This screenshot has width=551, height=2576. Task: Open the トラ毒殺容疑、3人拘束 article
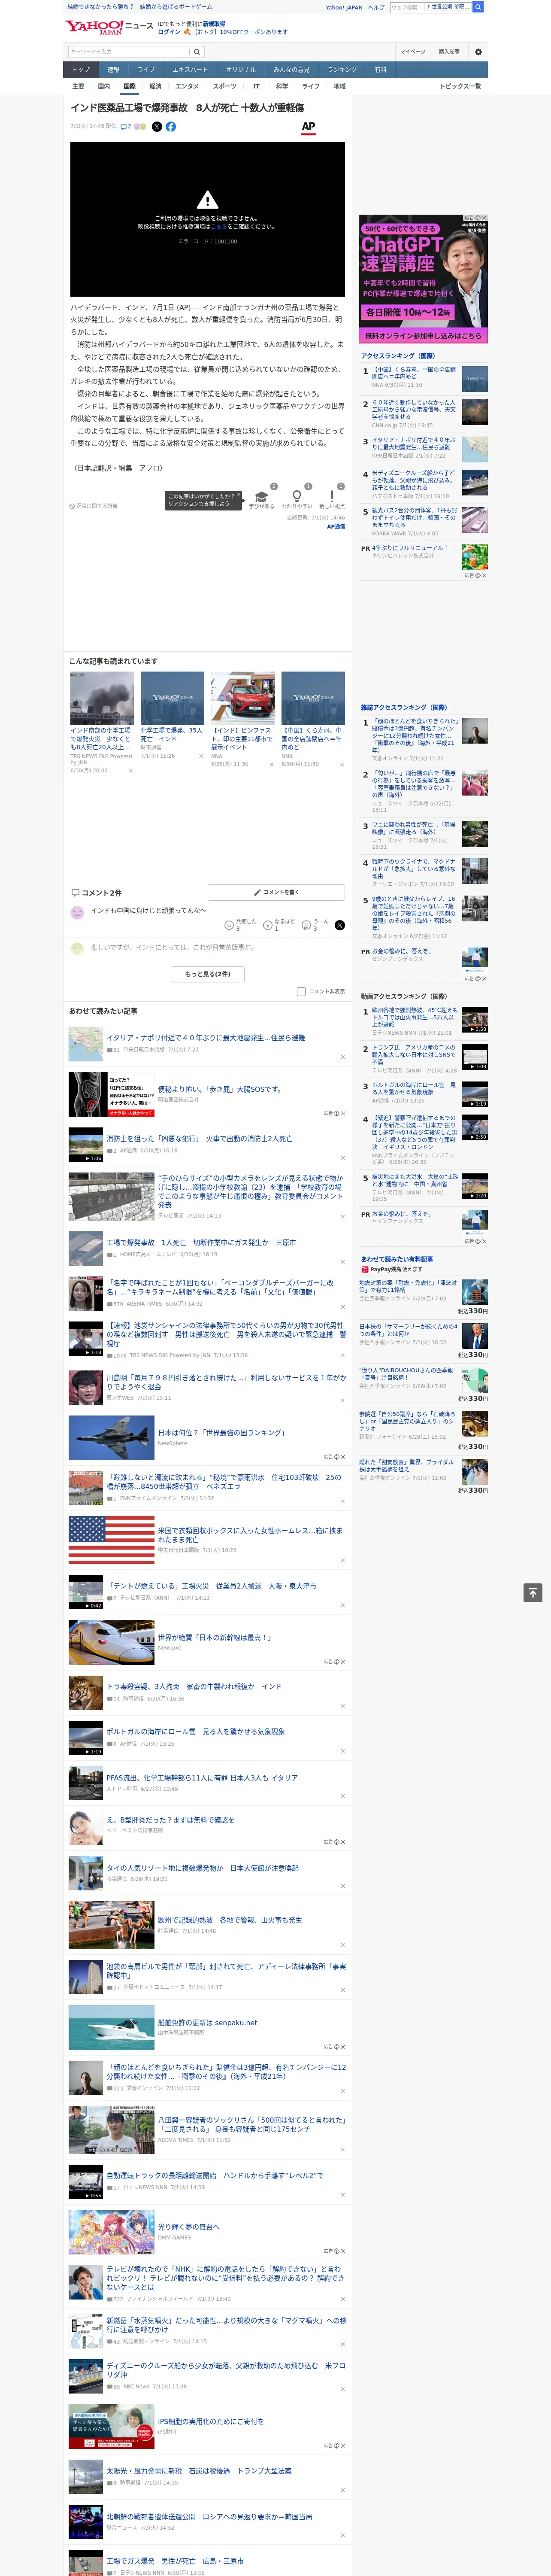194,1686
